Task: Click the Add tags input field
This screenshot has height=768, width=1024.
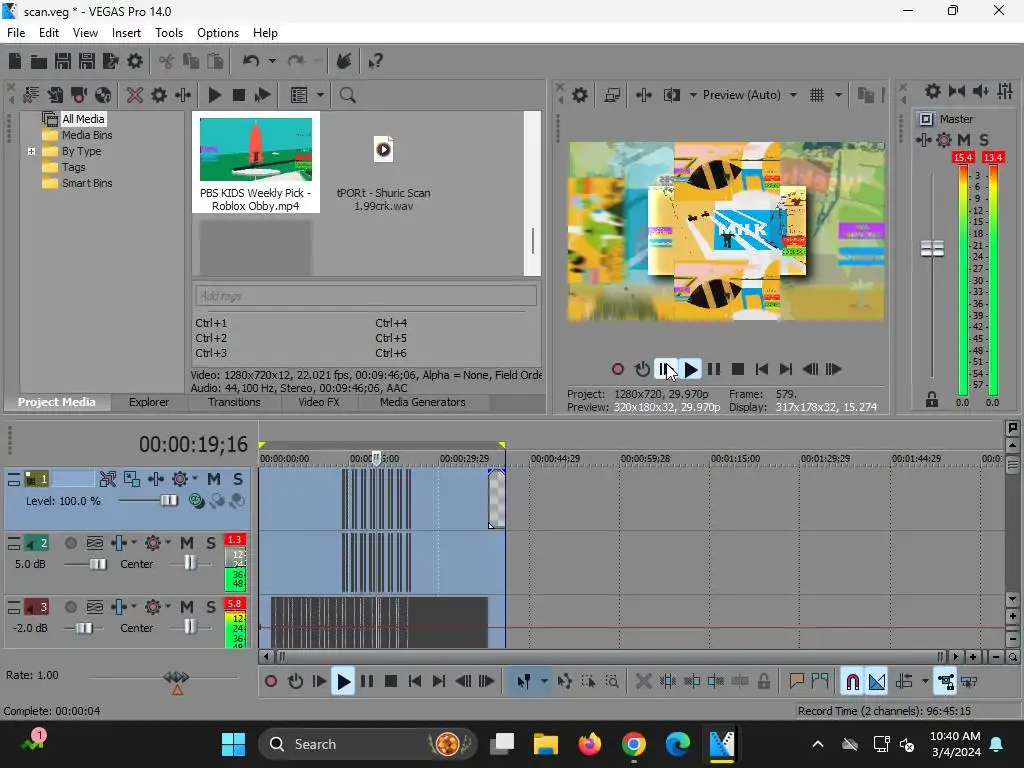Action: (x=366, y=296)
